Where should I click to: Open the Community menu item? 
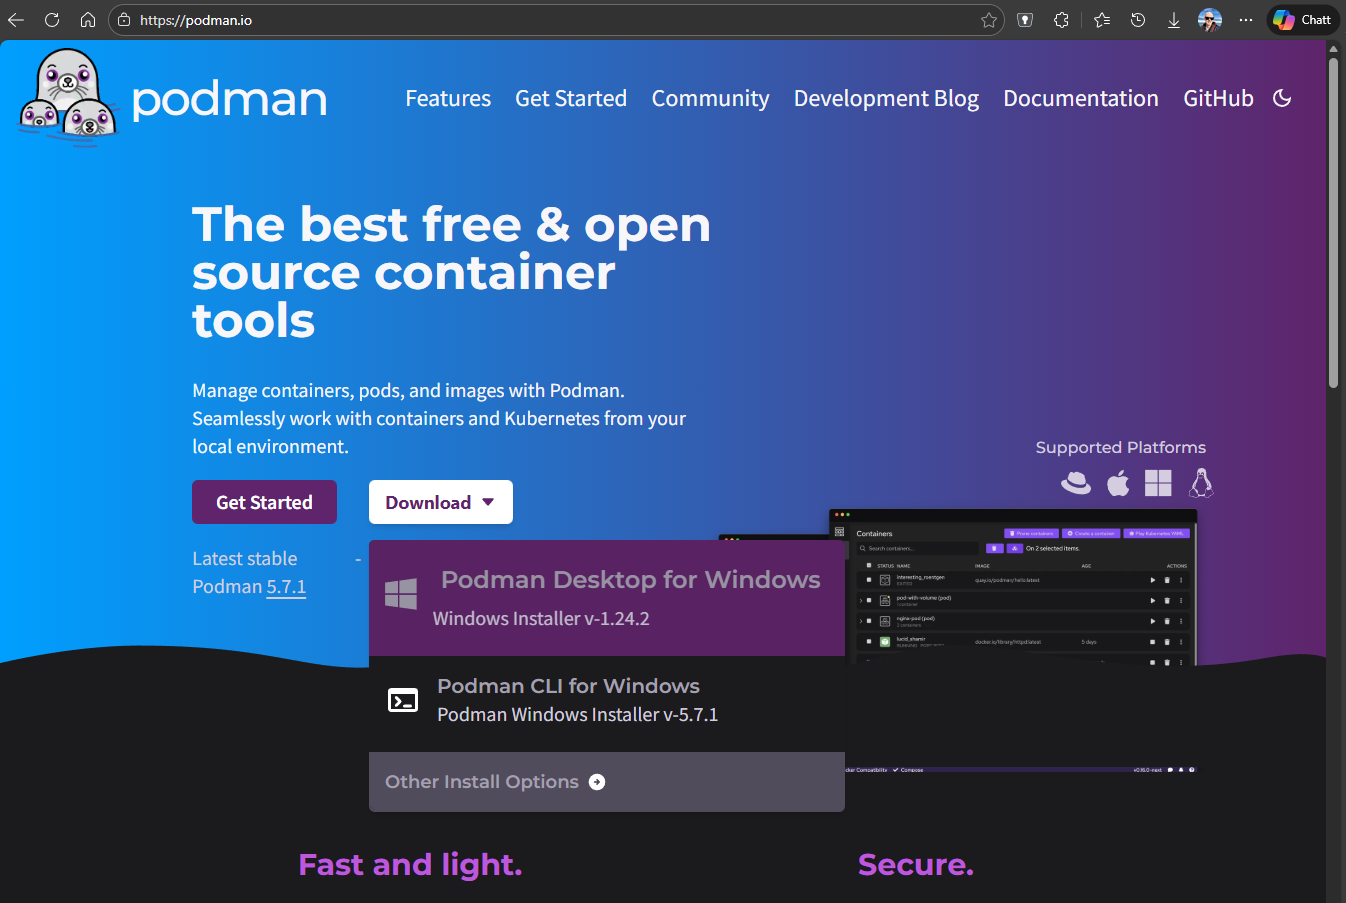[710, 98]
